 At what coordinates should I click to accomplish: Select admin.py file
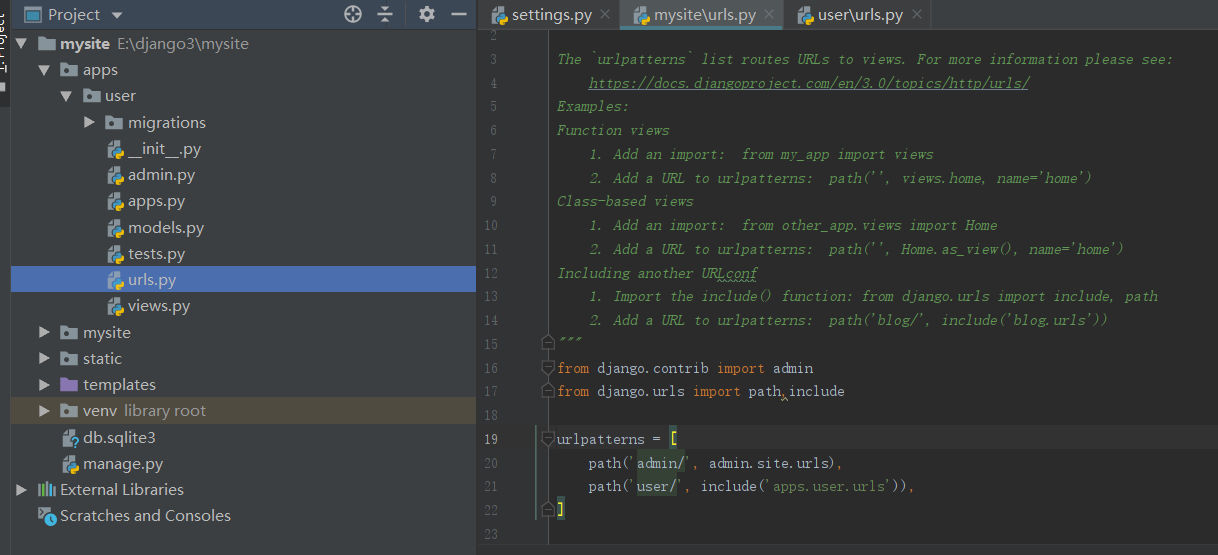pyautogui.click(x=162, y=175)
